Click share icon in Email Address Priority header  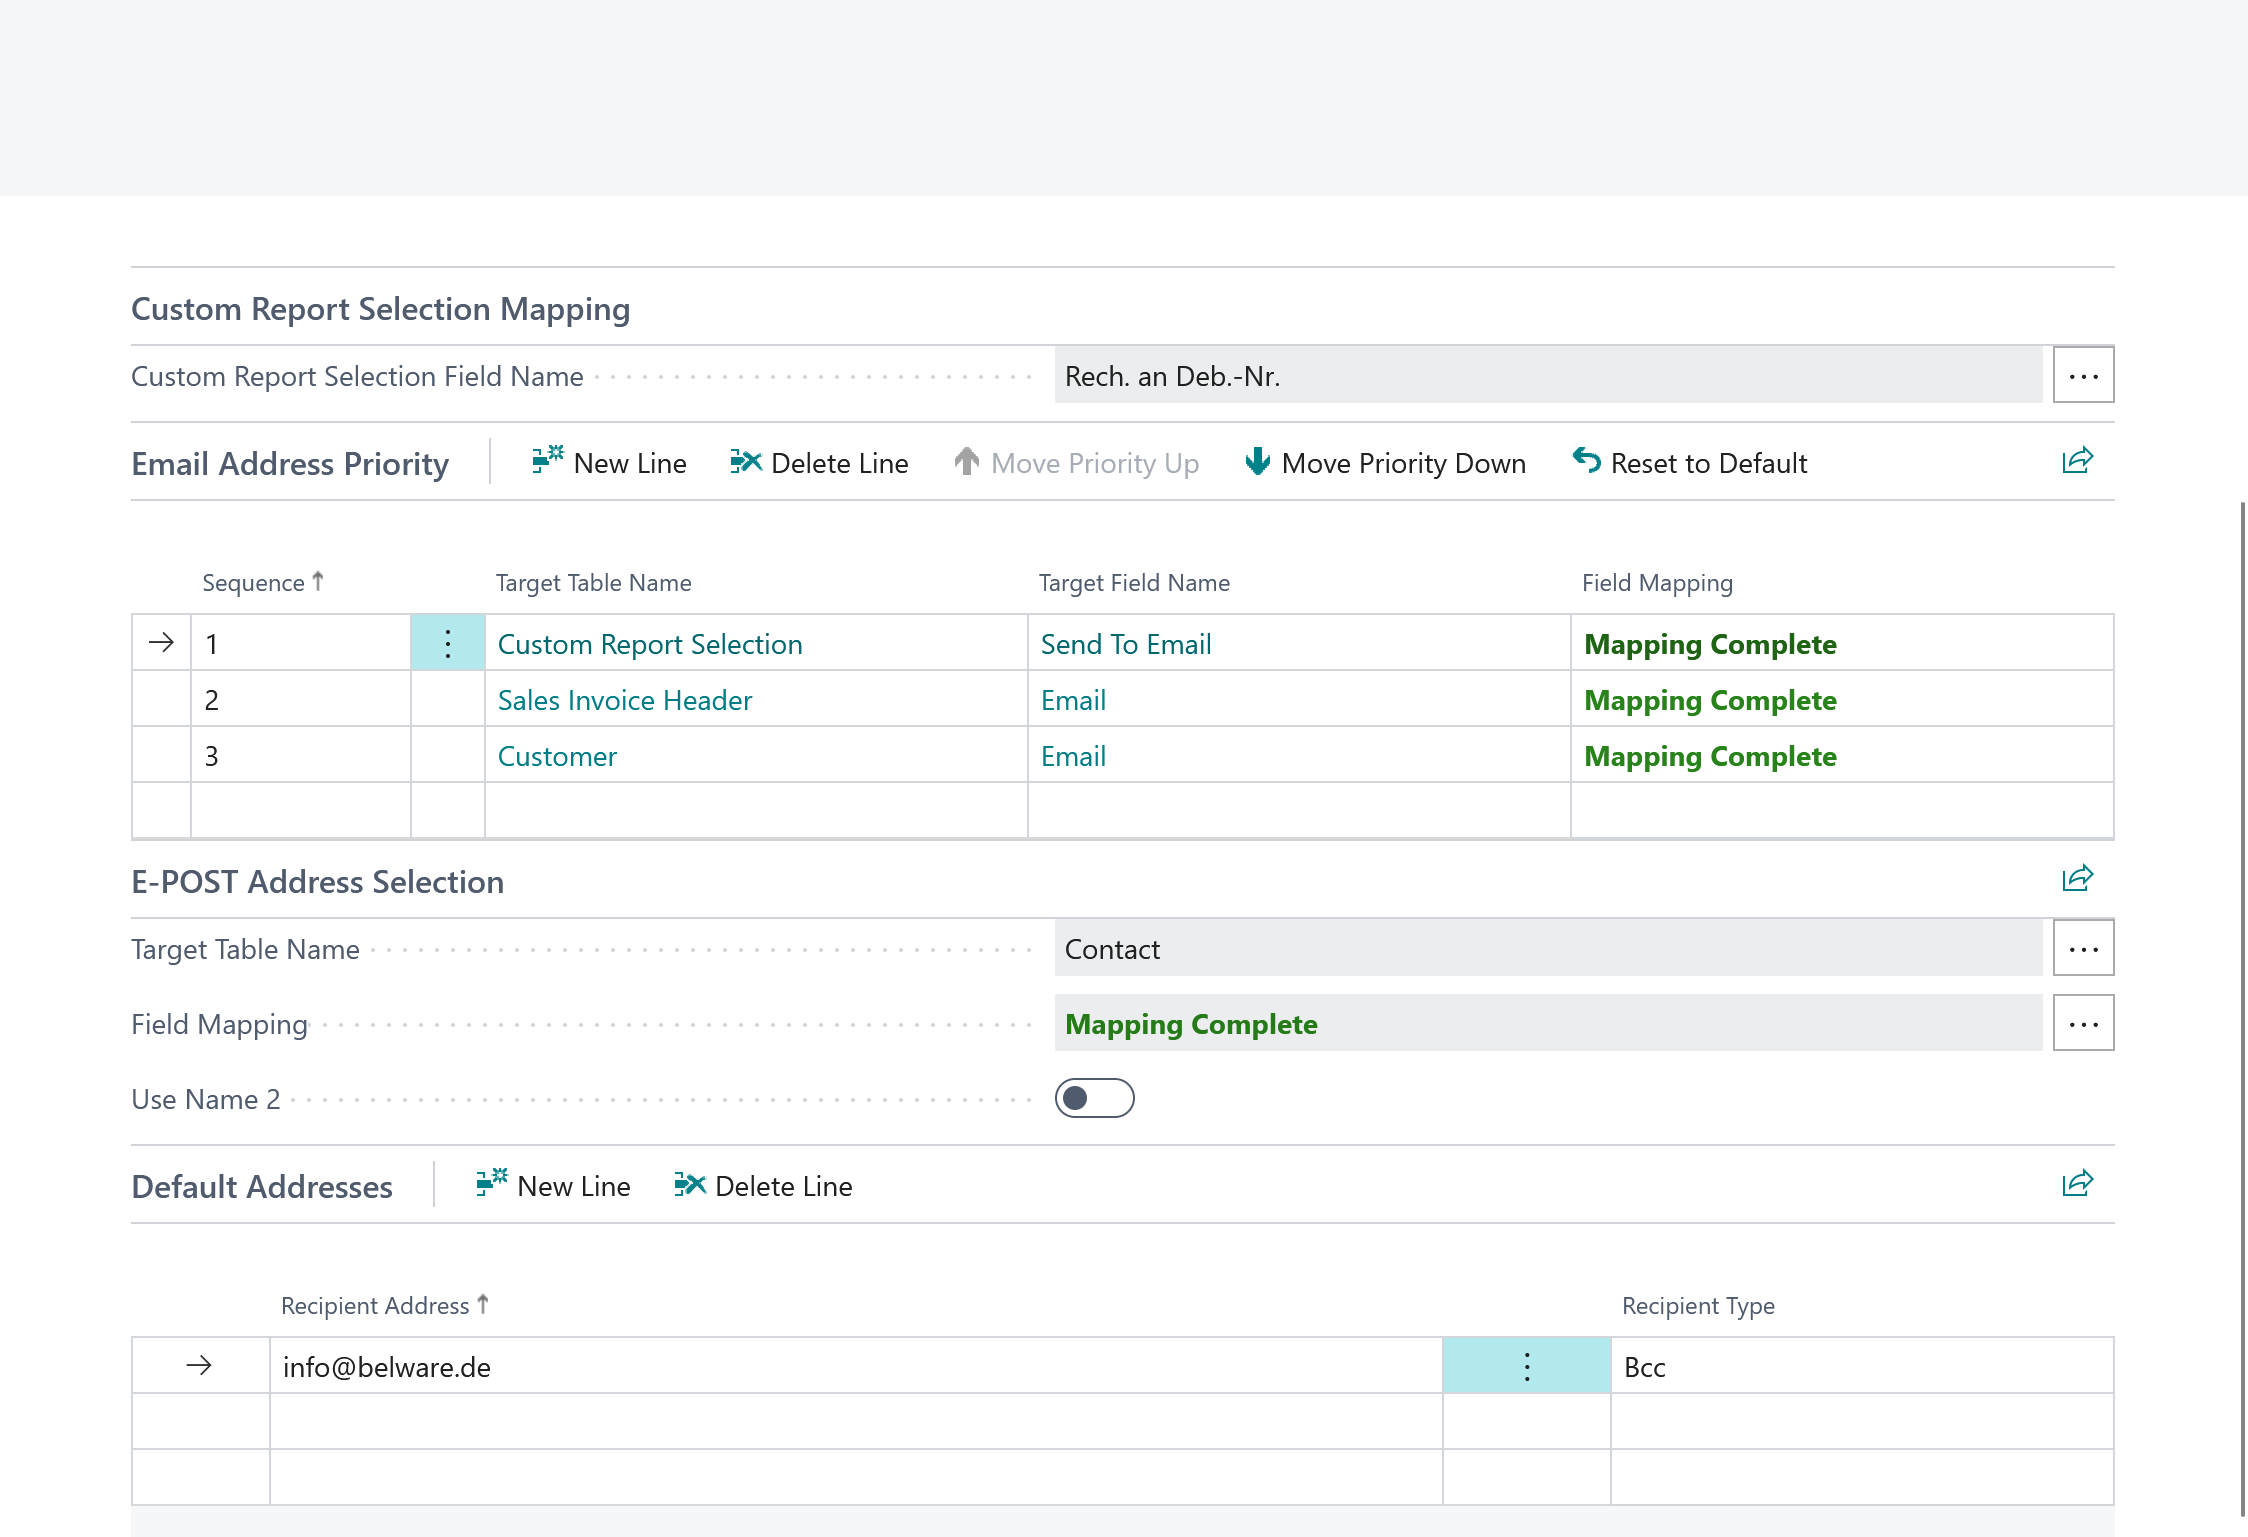(2077, 461)
